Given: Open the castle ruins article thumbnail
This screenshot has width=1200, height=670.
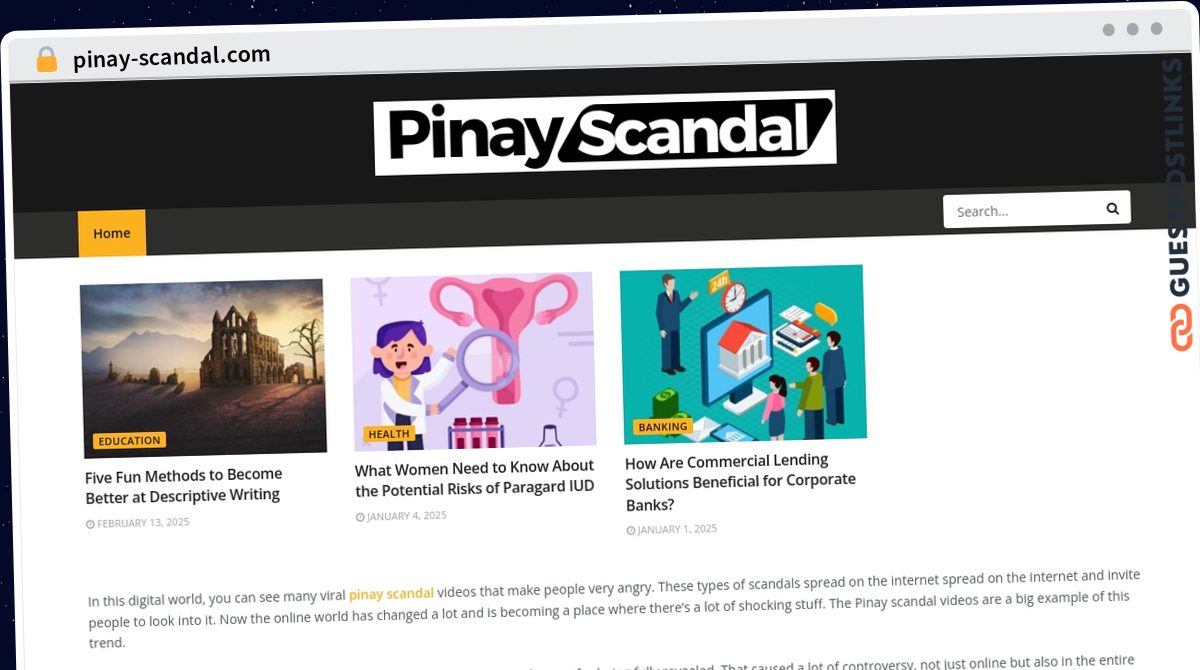Looking at the screenshot, I should (x=203, y=368).
